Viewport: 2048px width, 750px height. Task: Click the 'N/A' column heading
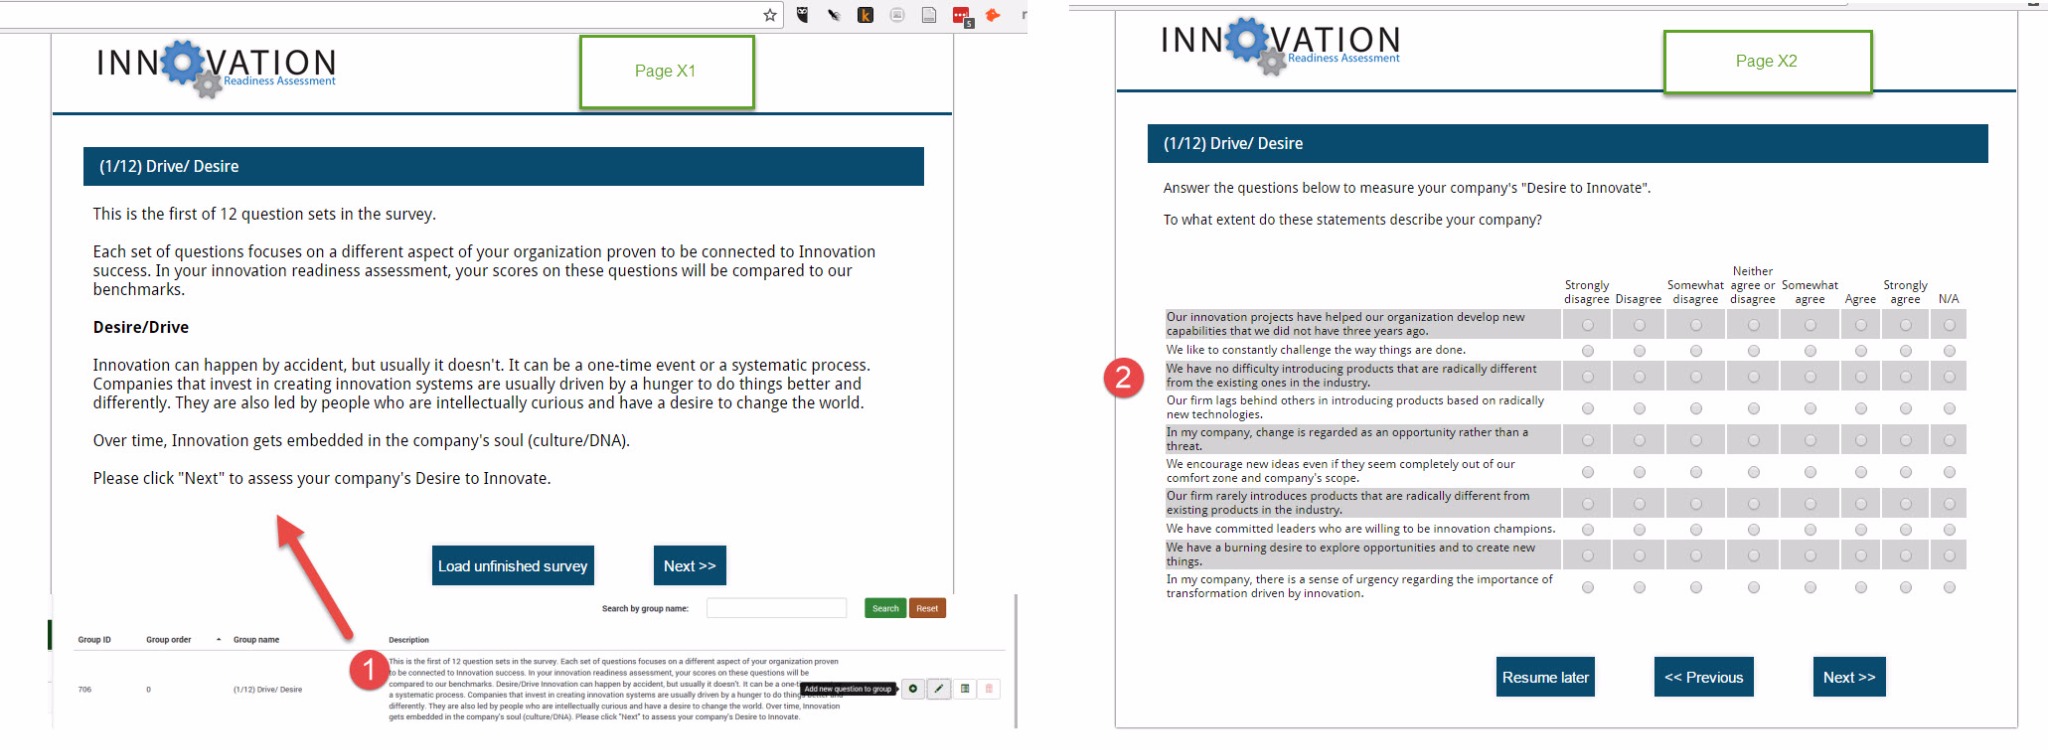1949,299
